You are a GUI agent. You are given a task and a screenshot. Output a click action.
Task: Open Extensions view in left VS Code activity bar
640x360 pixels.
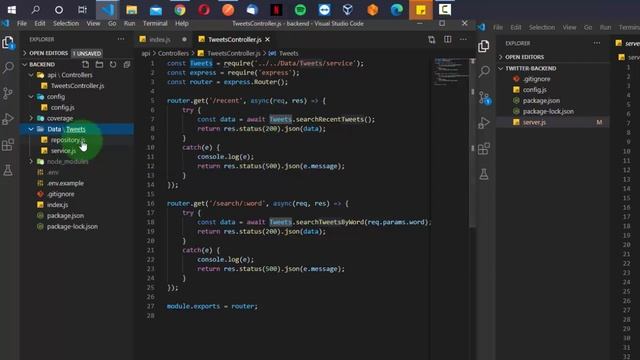[8, 144]
